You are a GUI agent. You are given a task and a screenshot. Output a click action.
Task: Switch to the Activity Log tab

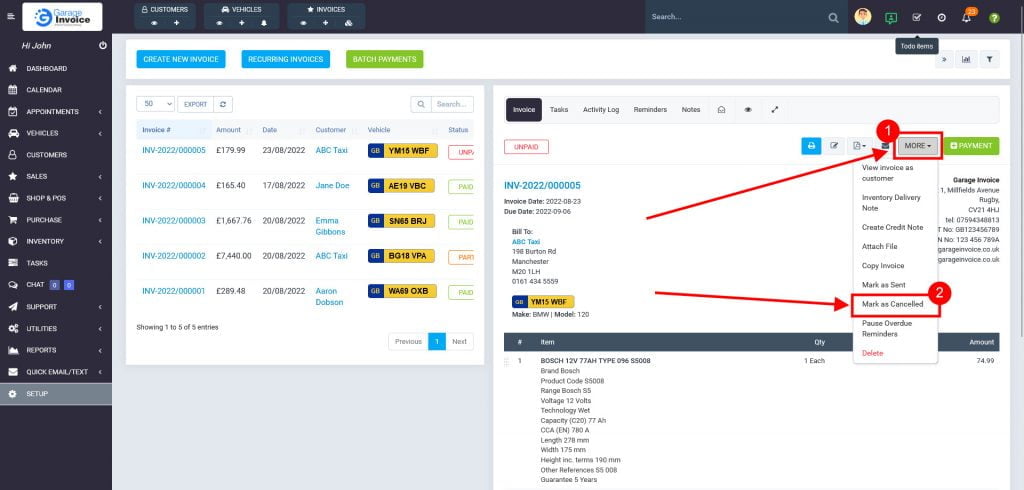(x=601, y=110)
